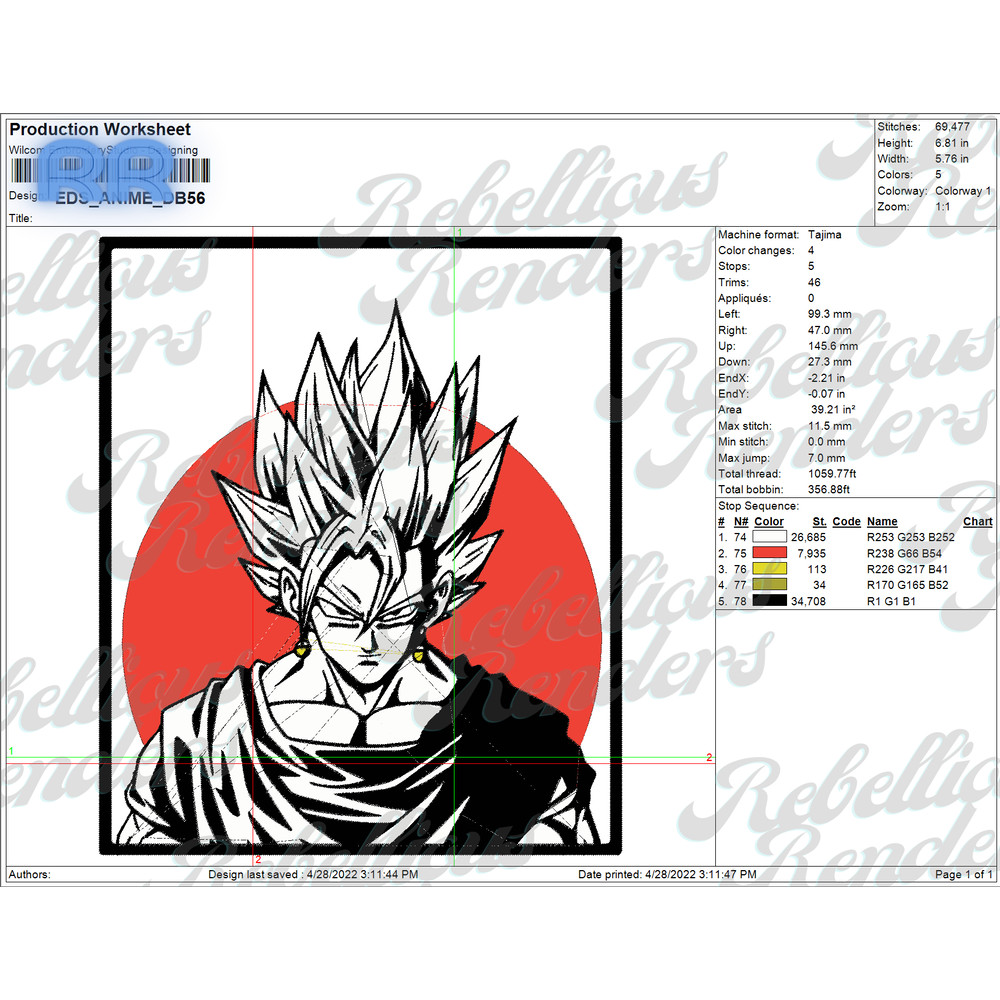Click the Chart column header

coord(977,521)
